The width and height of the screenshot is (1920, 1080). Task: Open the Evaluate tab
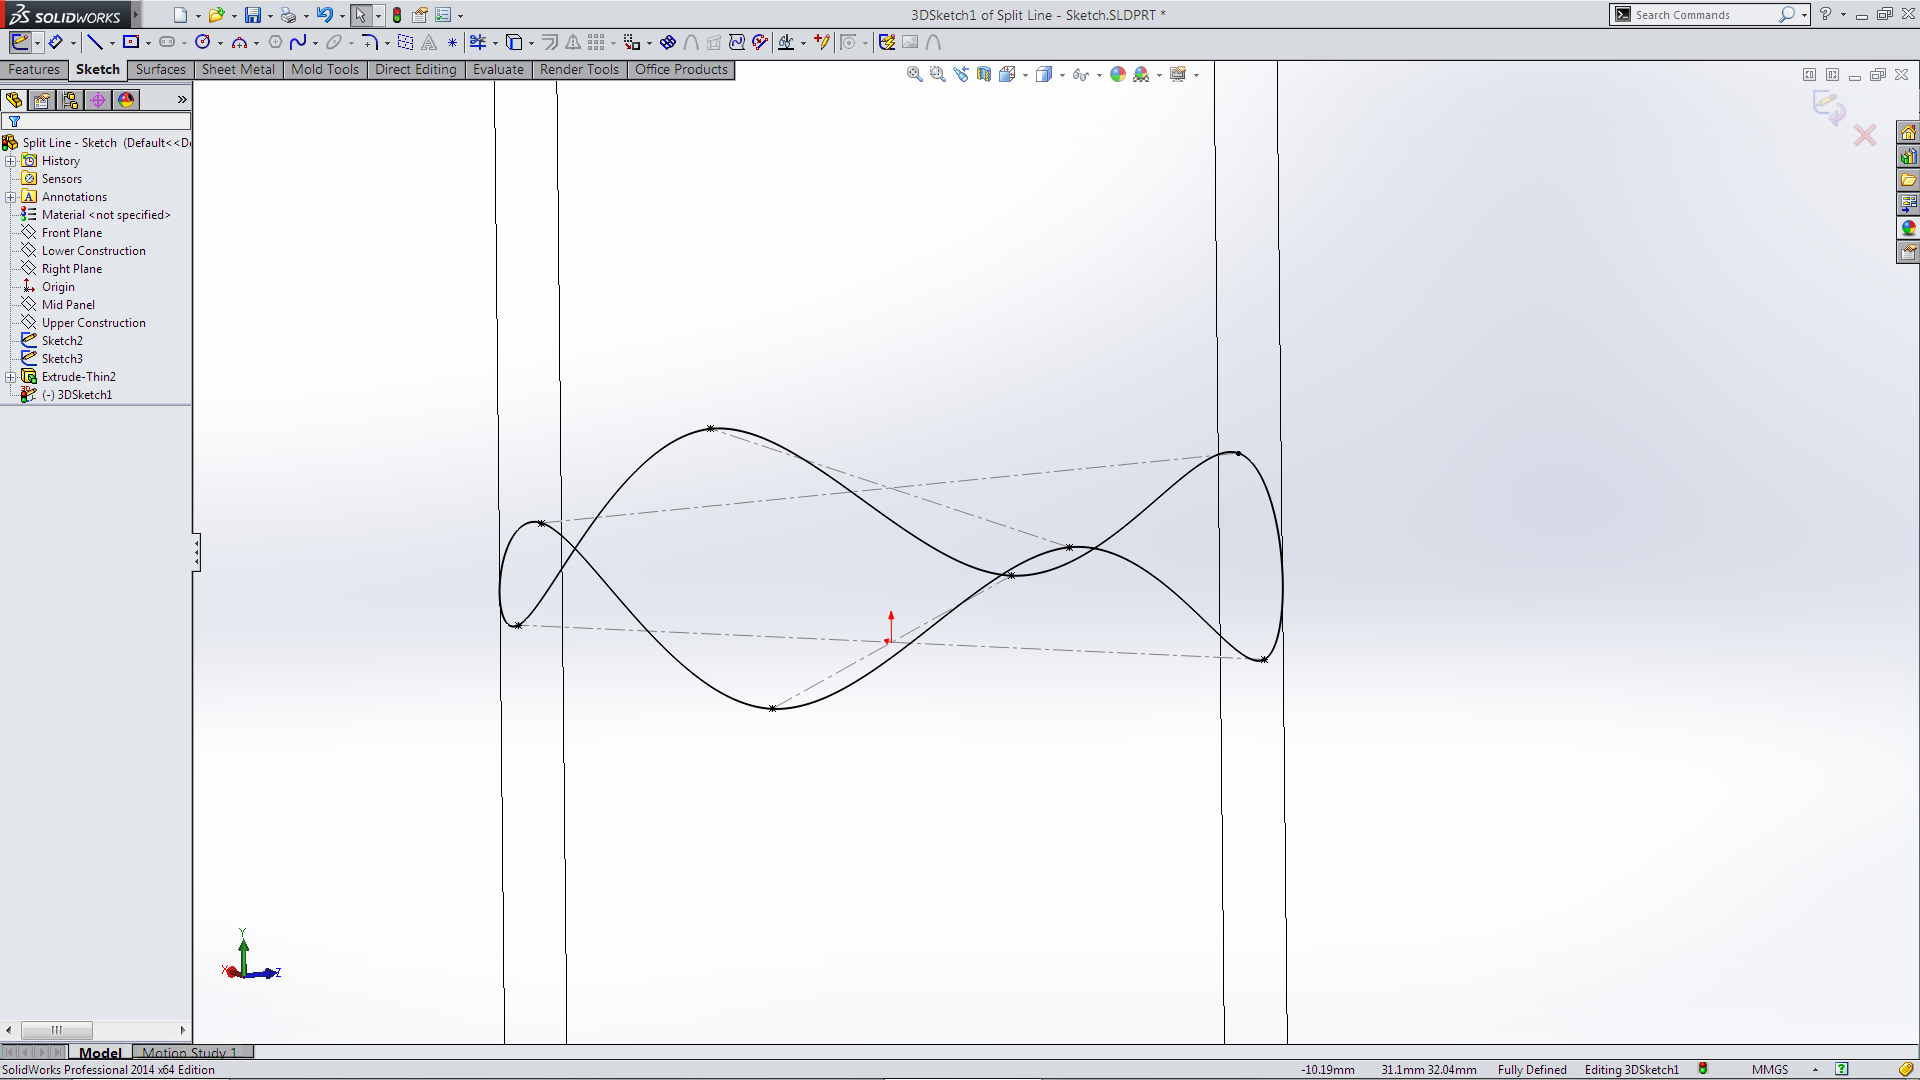498,70
